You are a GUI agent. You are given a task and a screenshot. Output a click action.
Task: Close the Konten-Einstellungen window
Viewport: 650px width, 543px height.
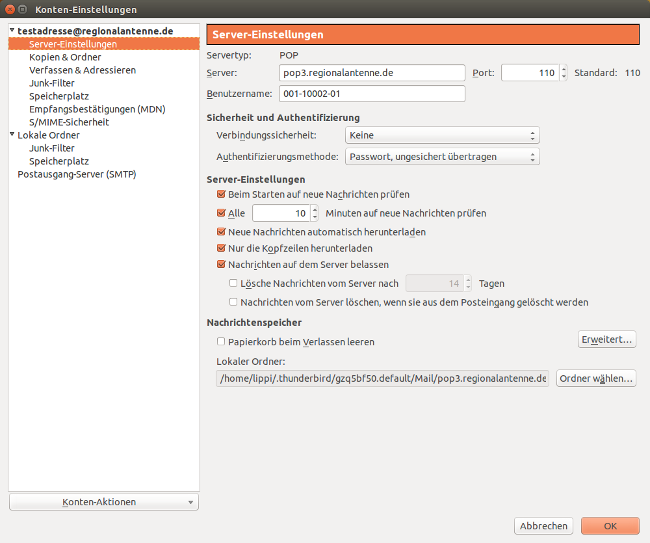coord(12,9)
